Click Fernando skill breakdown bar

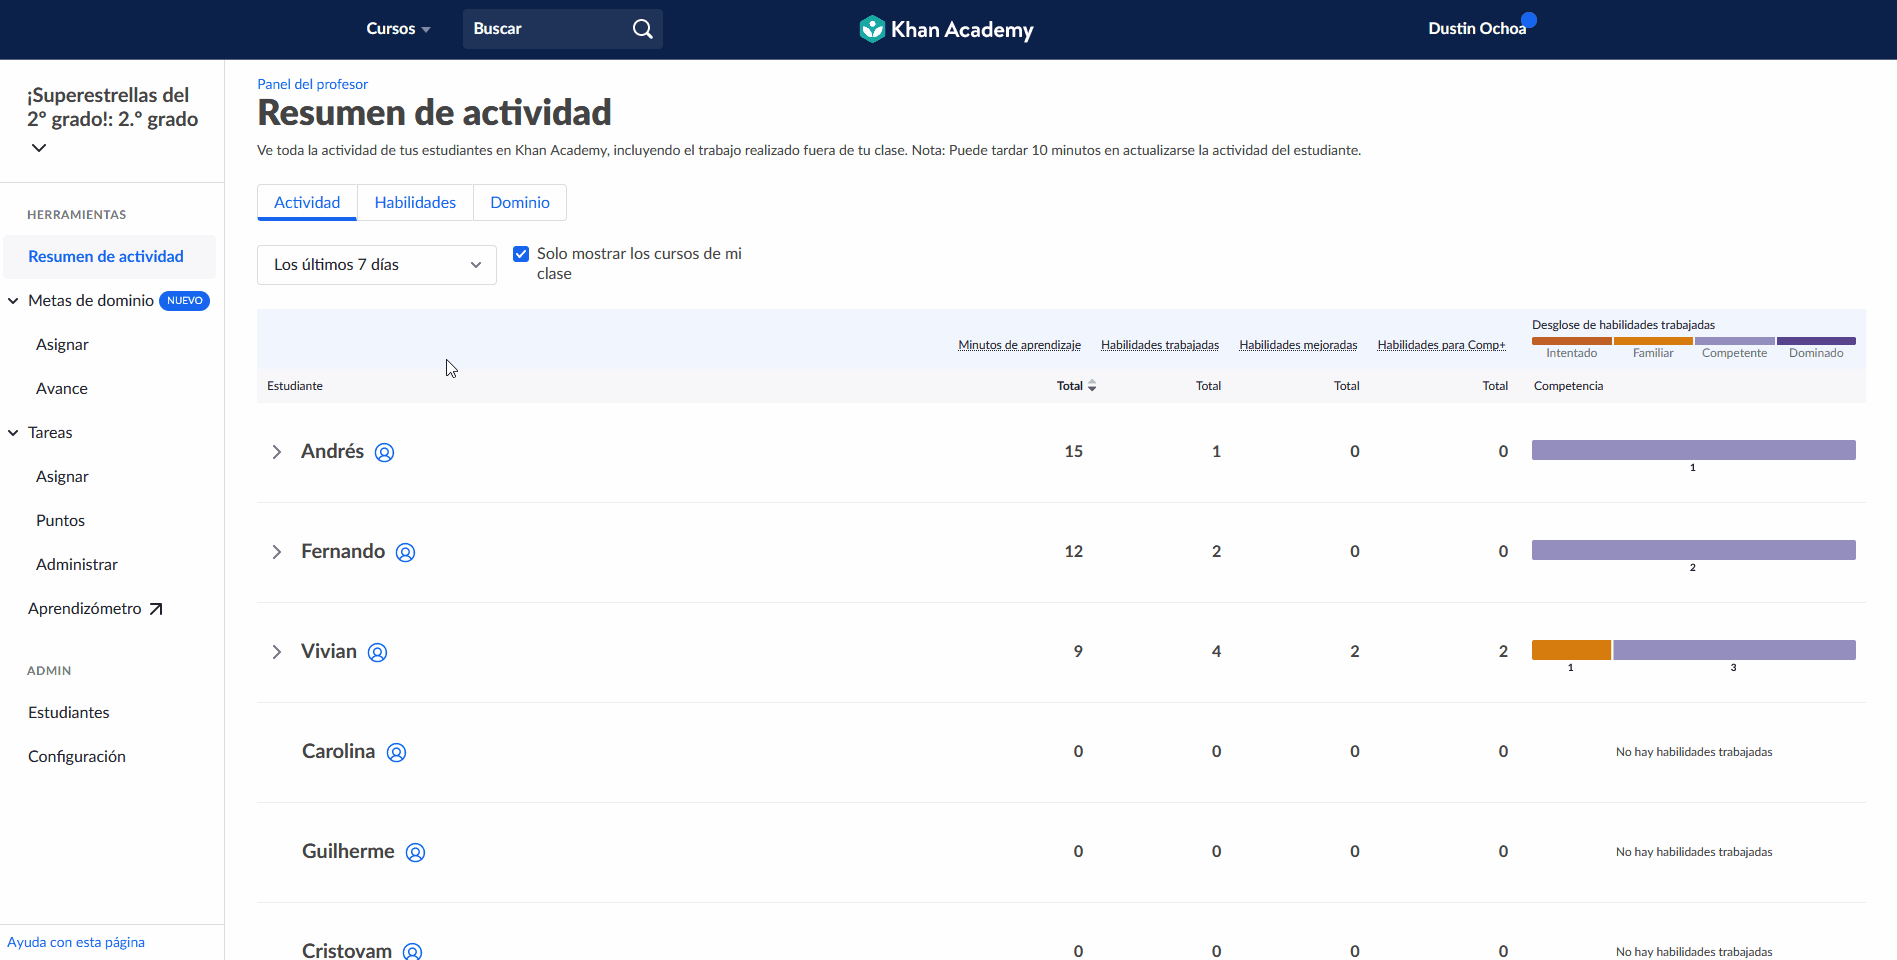[1694, 550]
